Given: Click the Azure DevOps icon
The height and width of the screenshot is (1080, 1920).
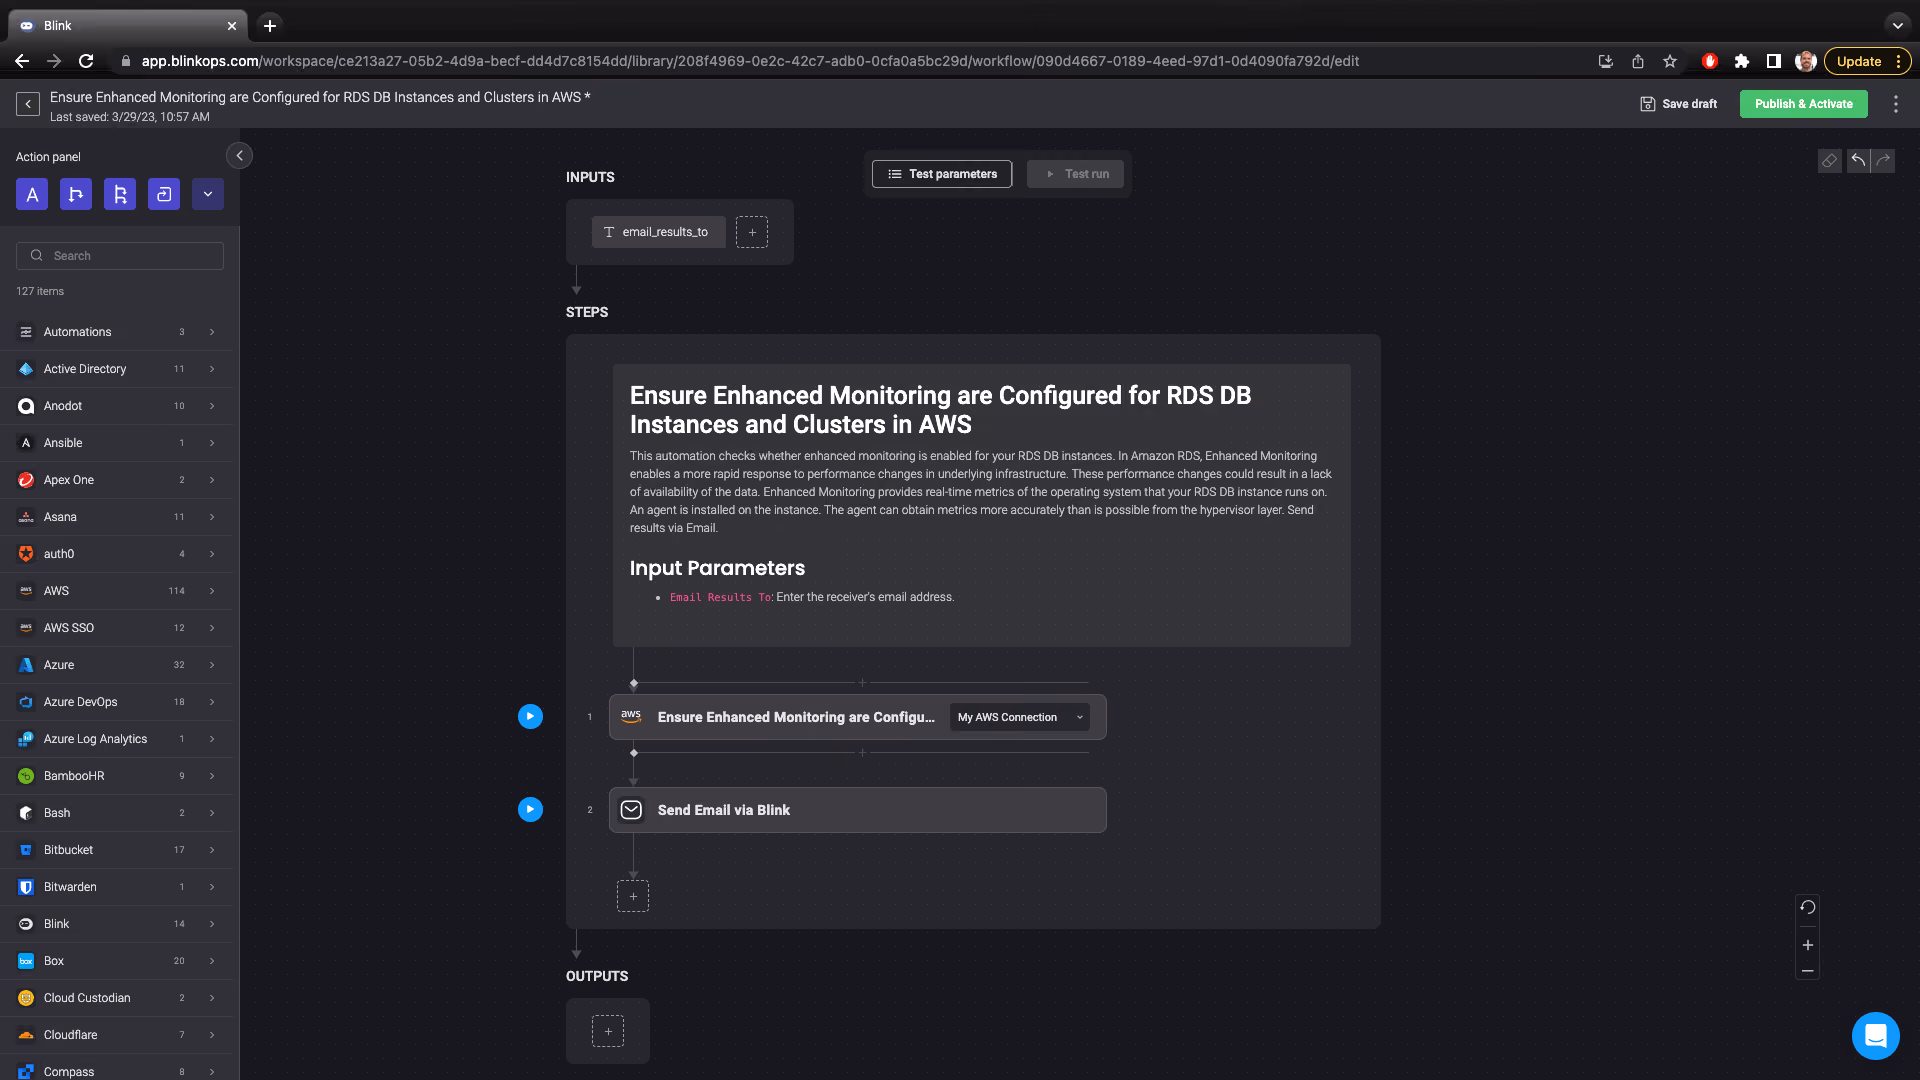Looking at the screenshot, I should [x=26, y=702].
